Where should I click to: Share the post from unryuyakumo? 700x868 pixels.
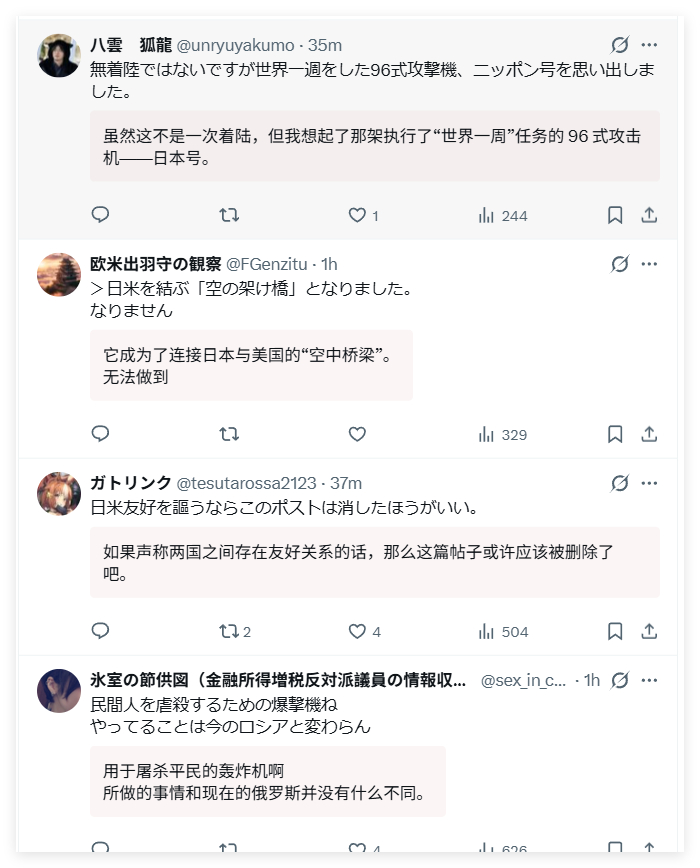coord(649,215)
